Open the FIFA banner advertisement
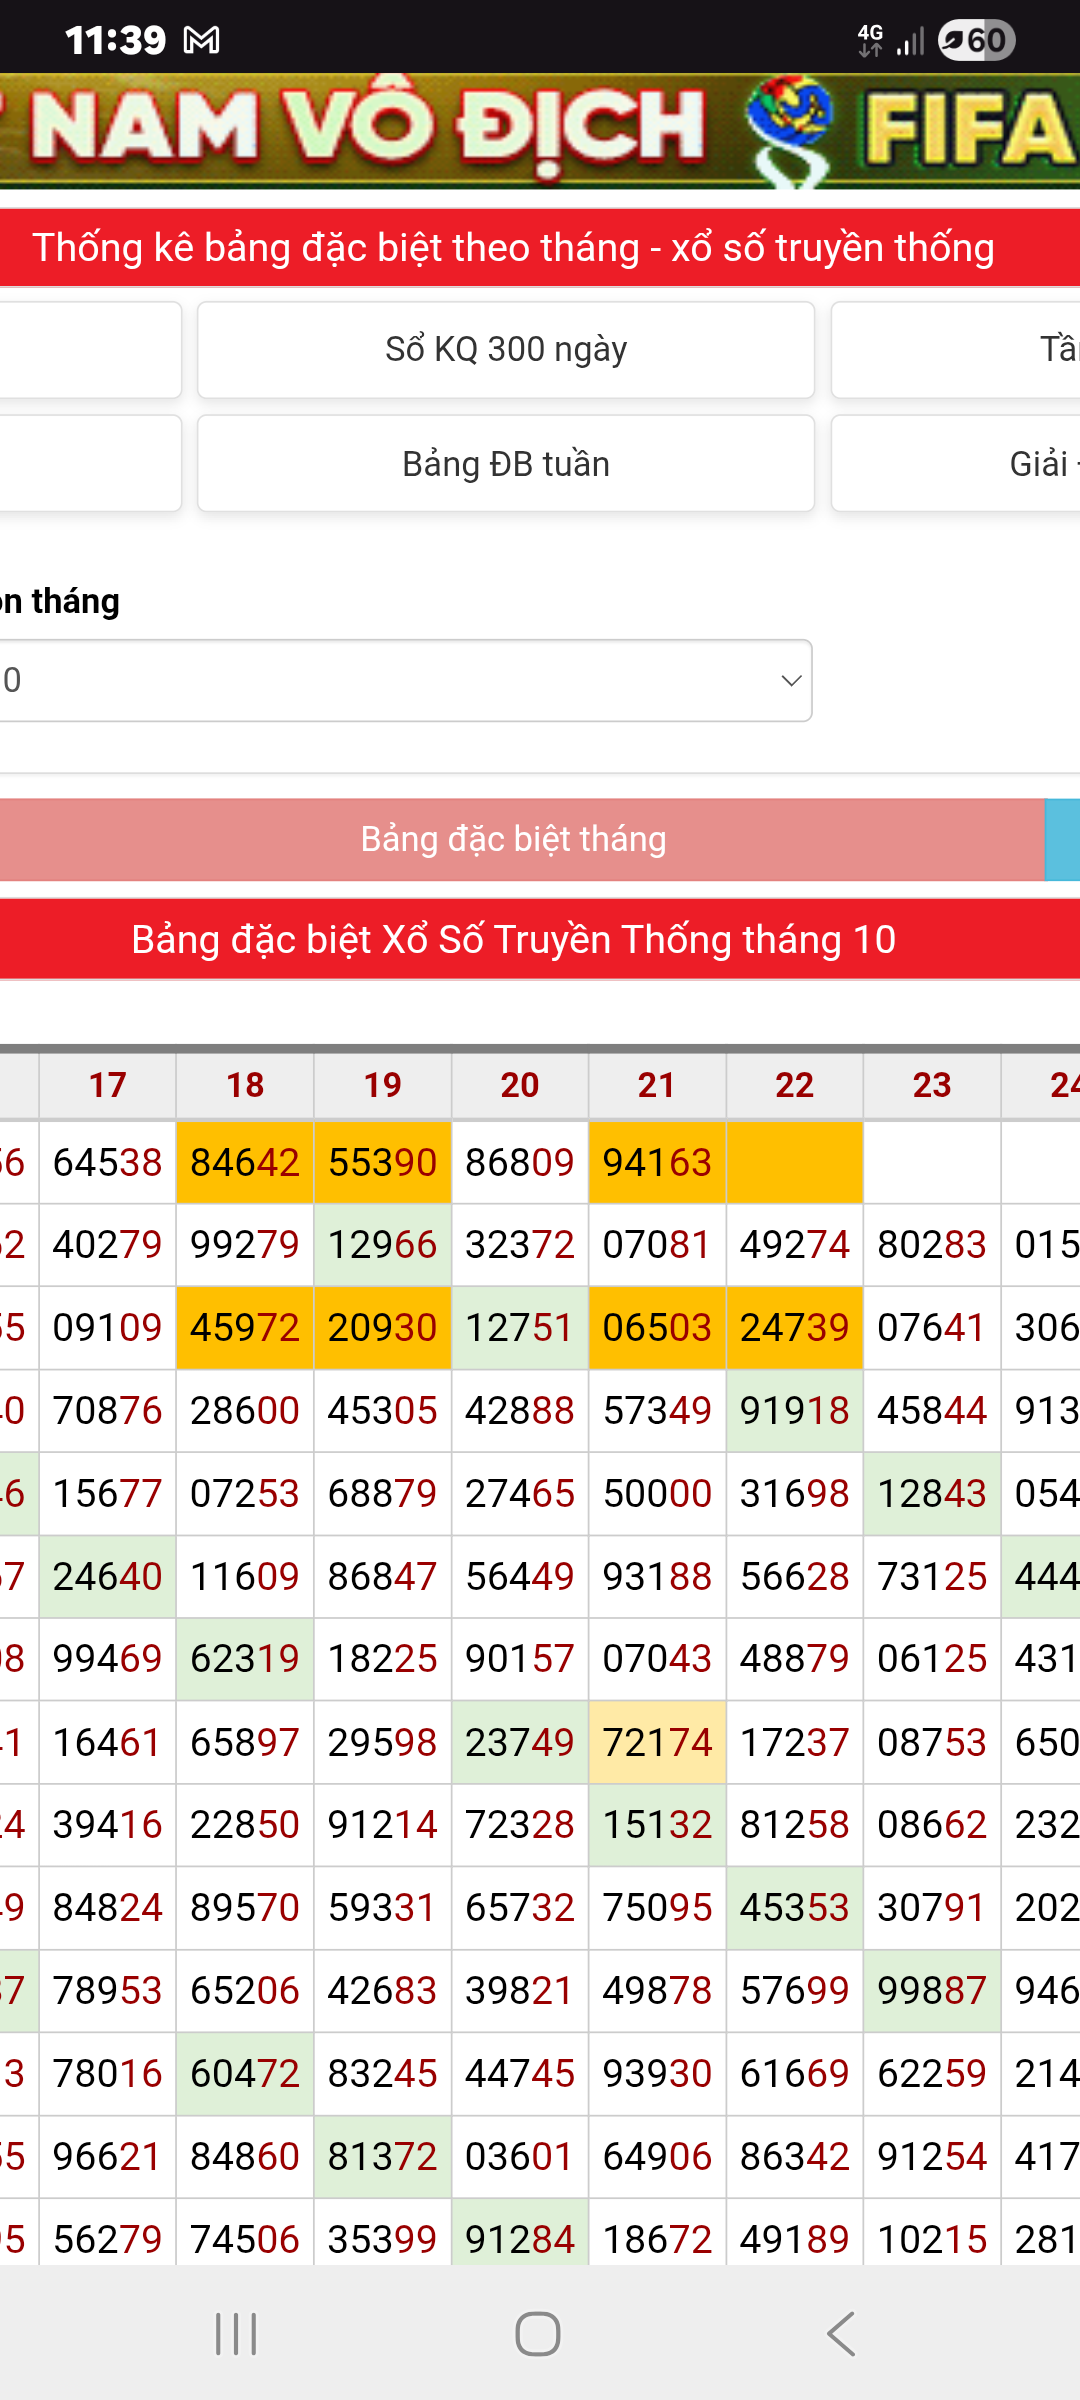1080x2400 pixels. [x=540, y=131]
